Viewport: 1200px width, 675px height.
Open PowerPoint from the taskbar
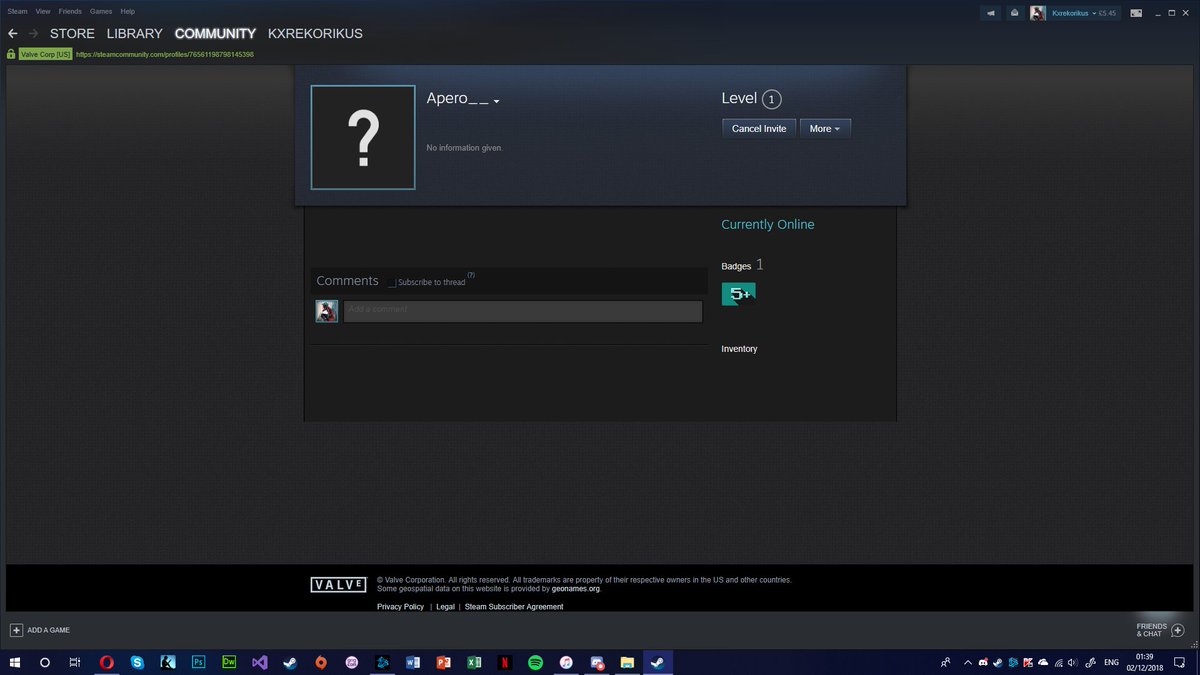444,662
